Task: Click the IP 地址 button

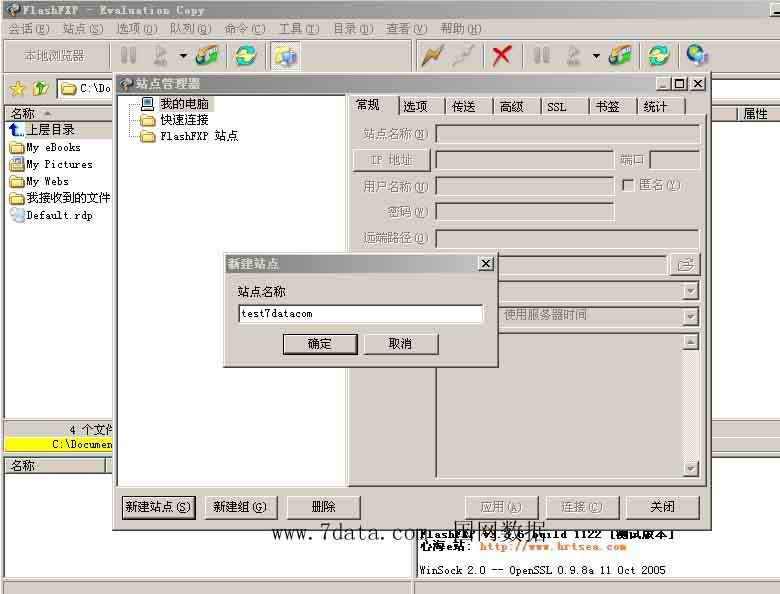Action: (391, 160)
